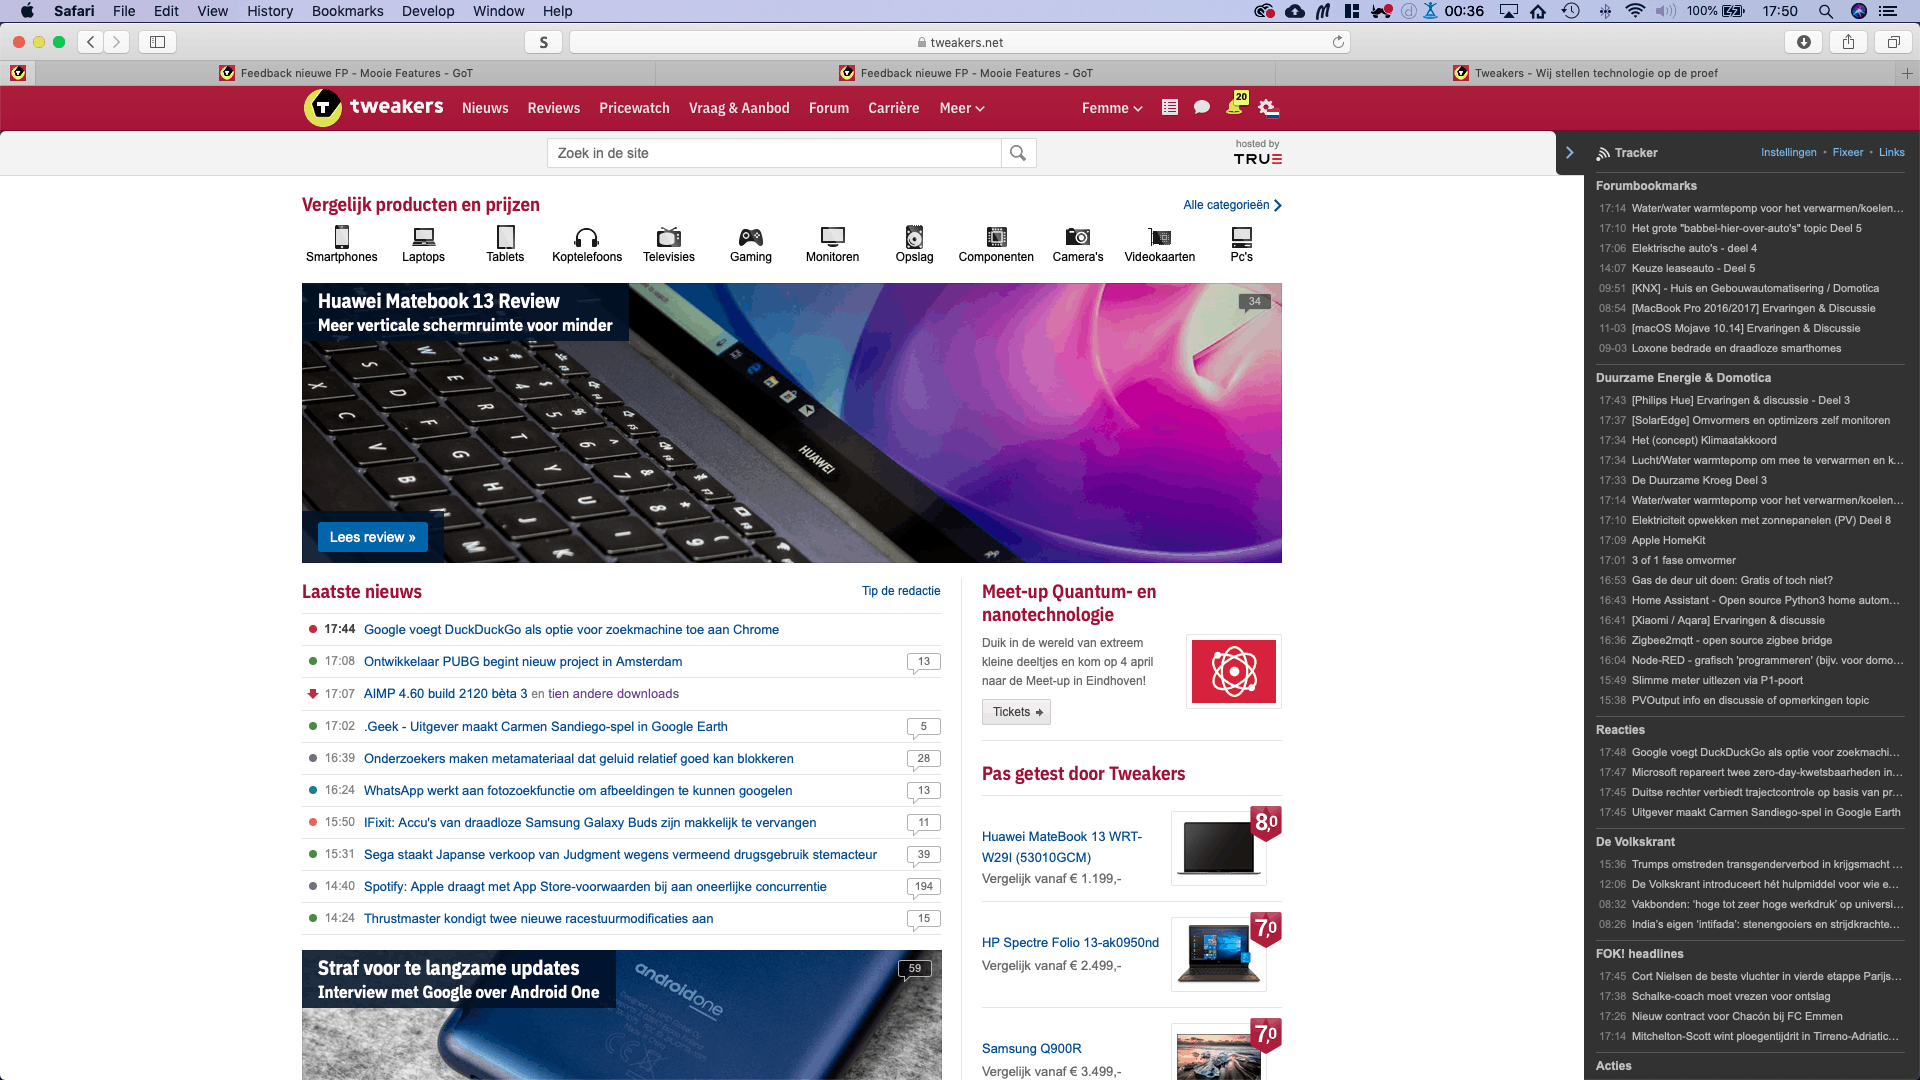This screenshot has height=1080, width=1920.
Task: Open Tracker Links link
Action: (x=1892, y=153)
